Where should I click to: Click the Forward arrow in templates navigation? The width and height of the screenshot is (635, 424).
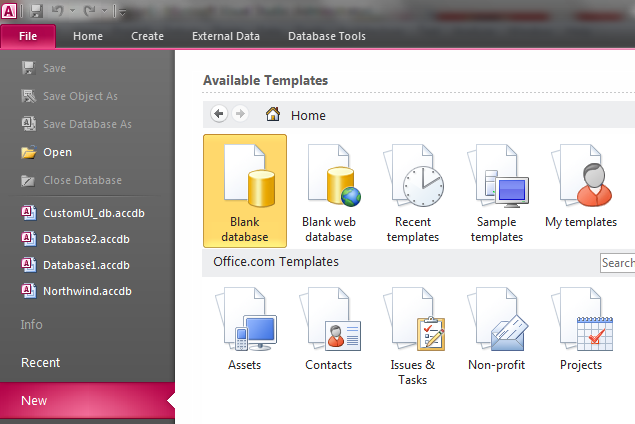coord(240,114)
